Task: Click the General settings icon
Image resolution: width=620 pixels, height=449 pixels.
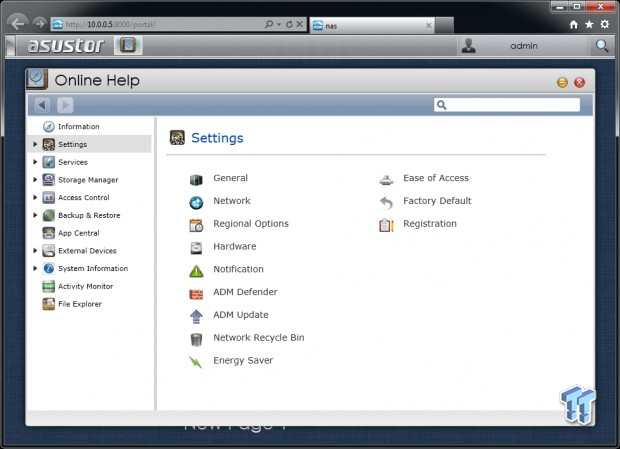Action: point(196,180)
